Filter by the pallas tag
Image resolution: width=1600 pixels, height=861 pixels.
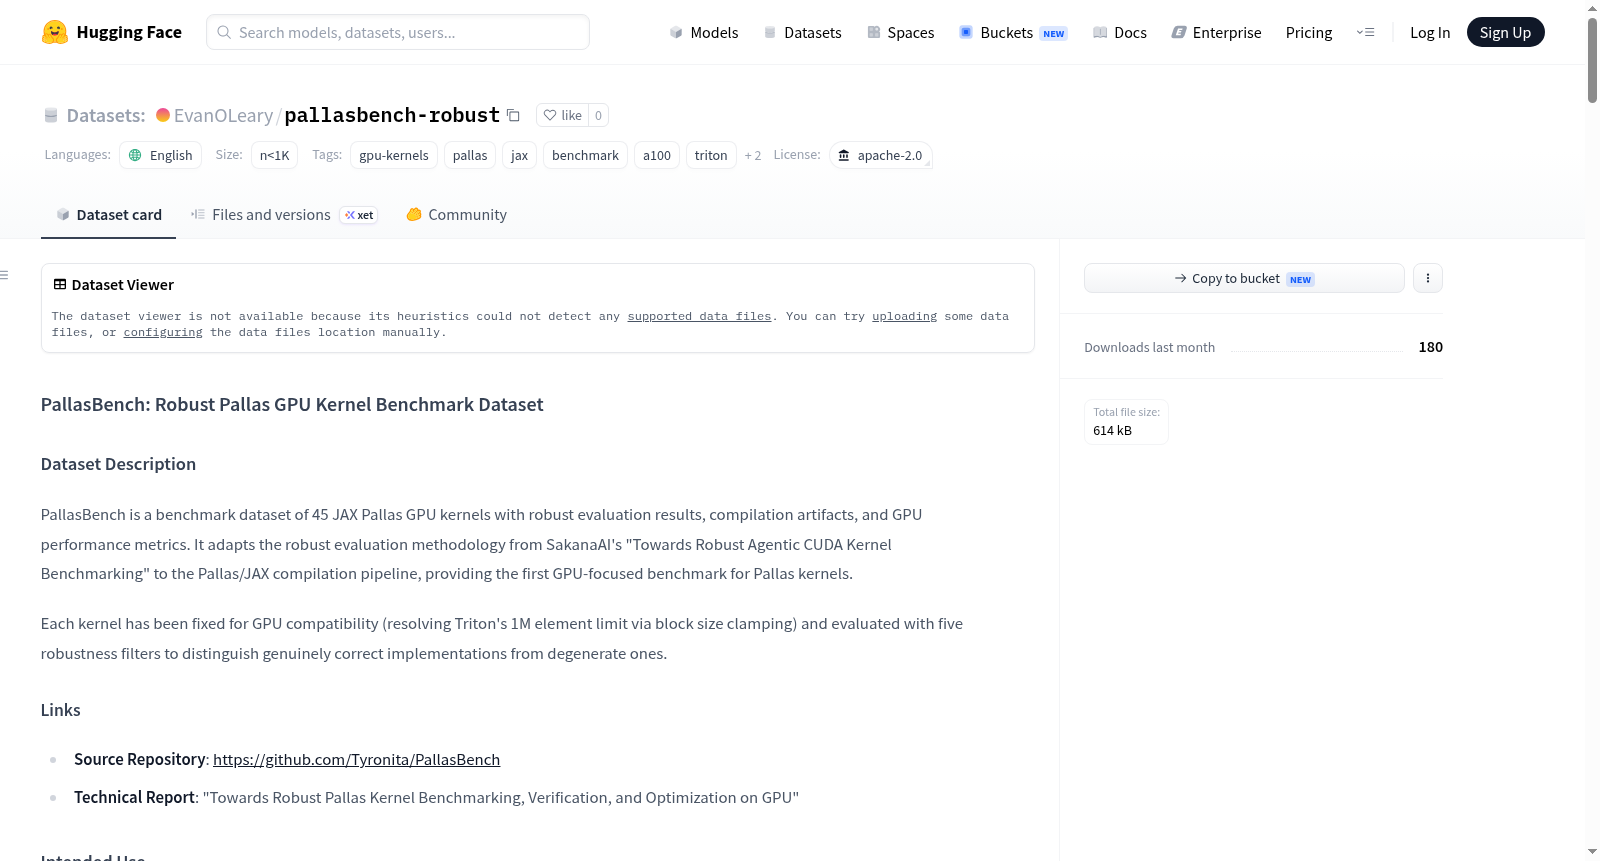pos(470,155)
